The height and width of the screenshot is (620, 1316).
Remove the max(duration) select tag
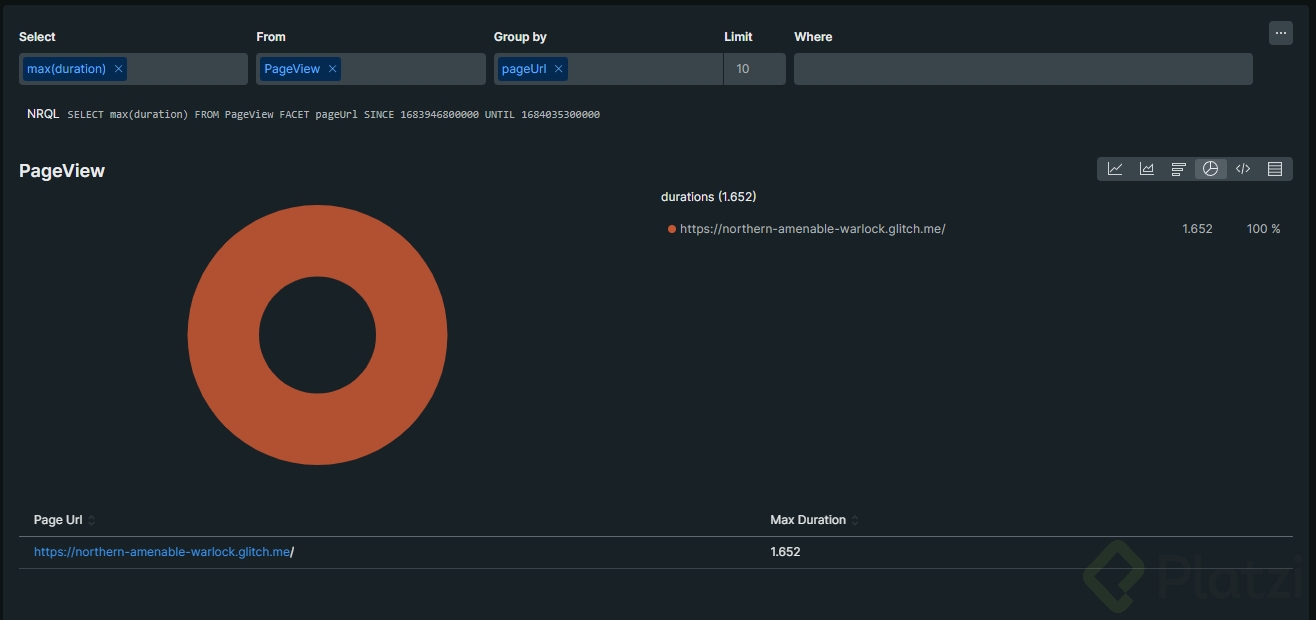[118, 69]
